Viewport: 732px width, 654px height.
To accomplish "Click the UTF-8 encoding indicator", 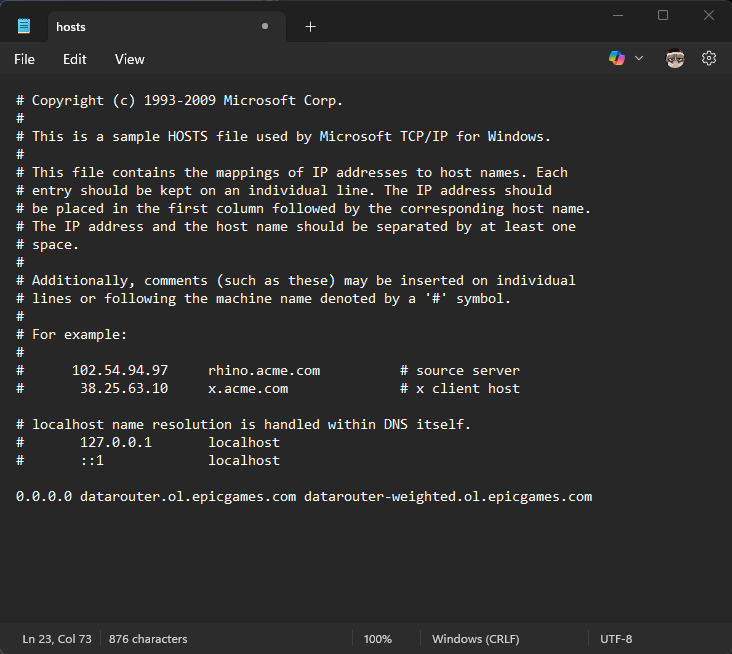I will pyautogui.click(x=616, y=639).
